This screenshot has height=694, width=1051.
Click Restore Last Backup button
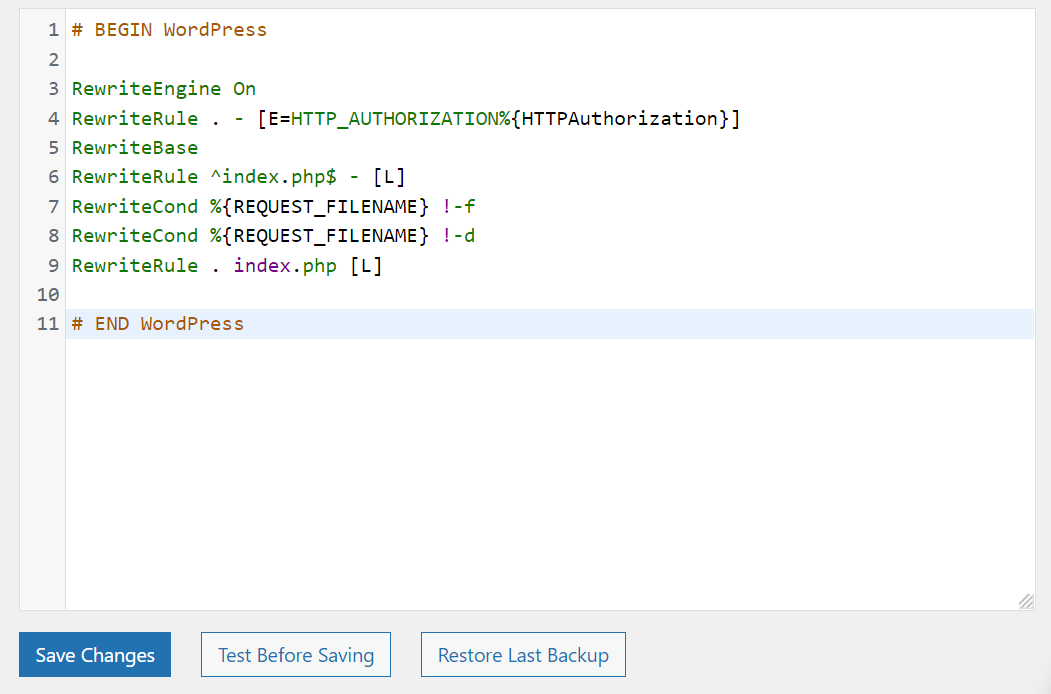[523, 654]
